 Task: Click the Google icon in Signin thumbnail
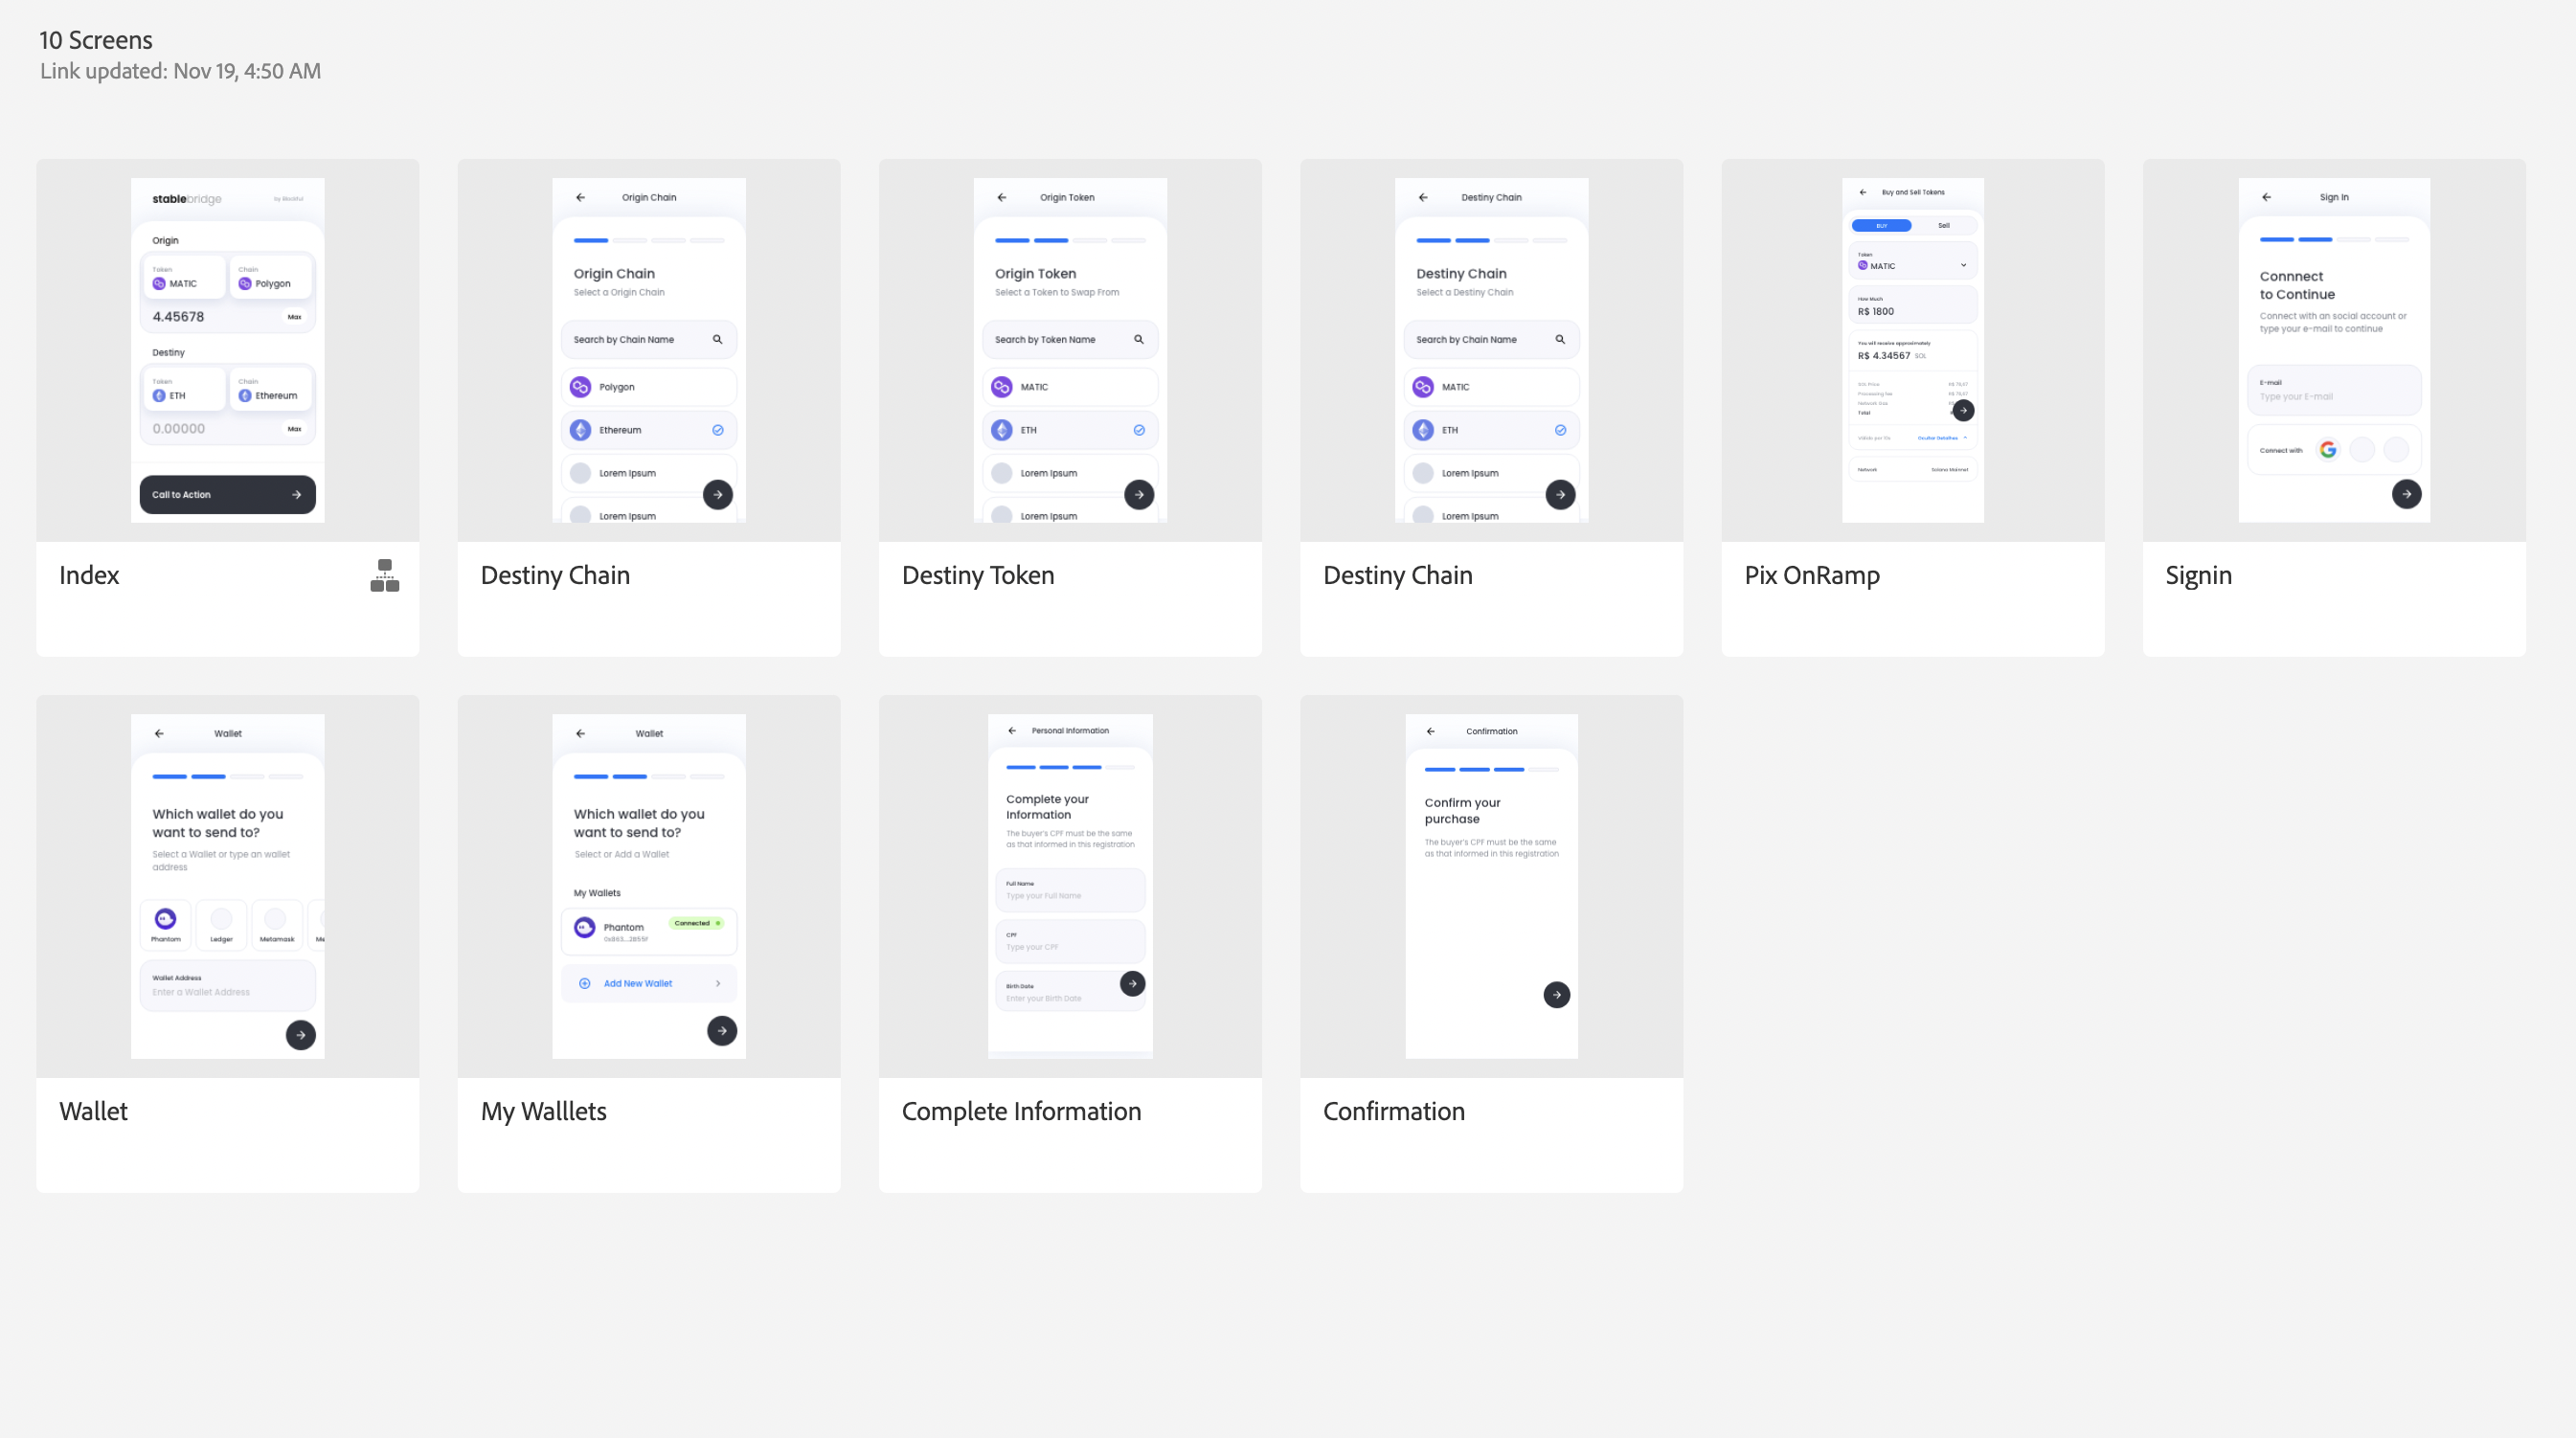(2327, 450)
